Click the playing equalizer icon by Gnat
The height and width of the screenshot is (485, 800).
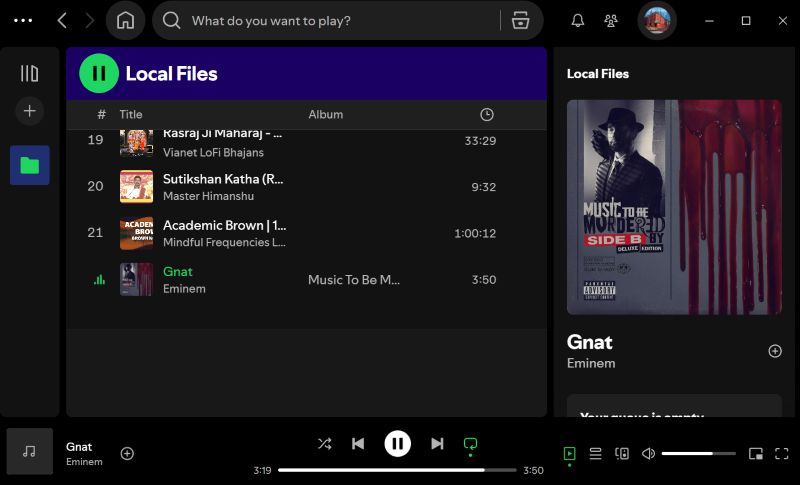click(99, 279)
